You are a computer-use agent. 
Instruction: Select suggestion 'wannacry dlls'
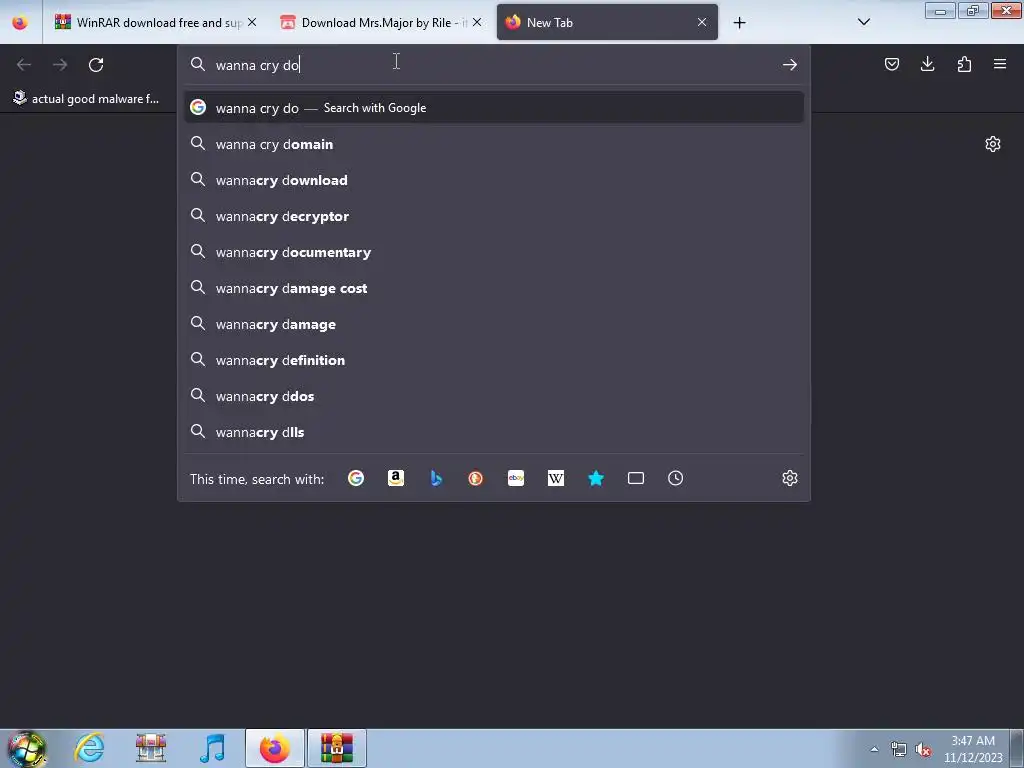coord(494,432)
